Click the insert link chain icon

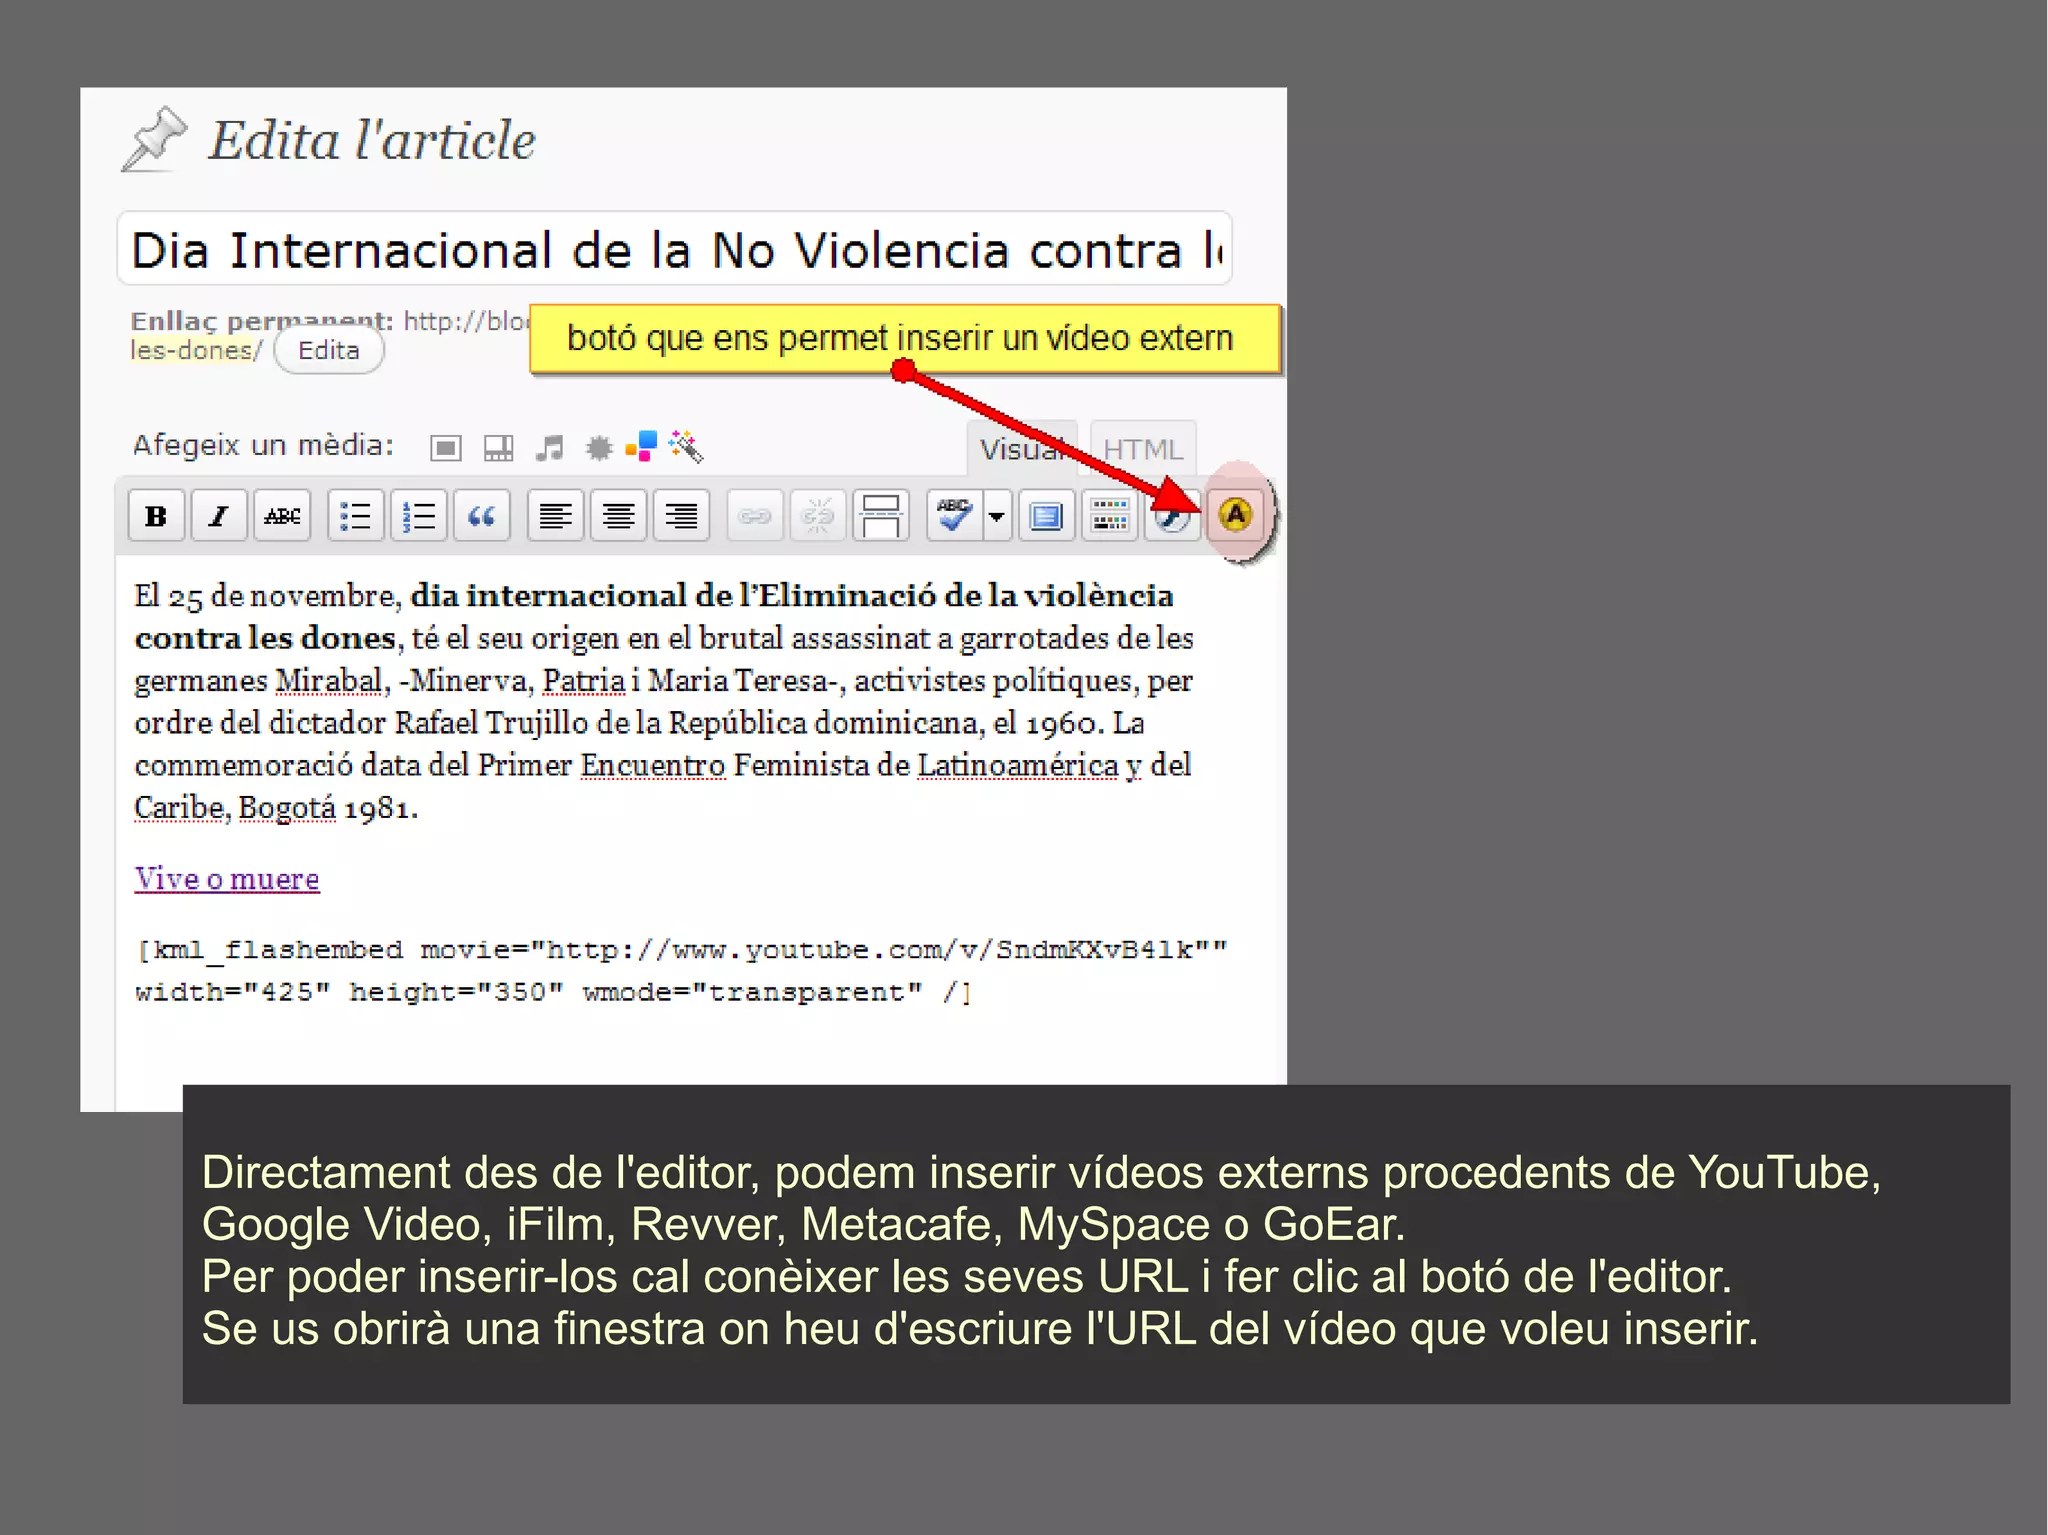pos(755,516)
